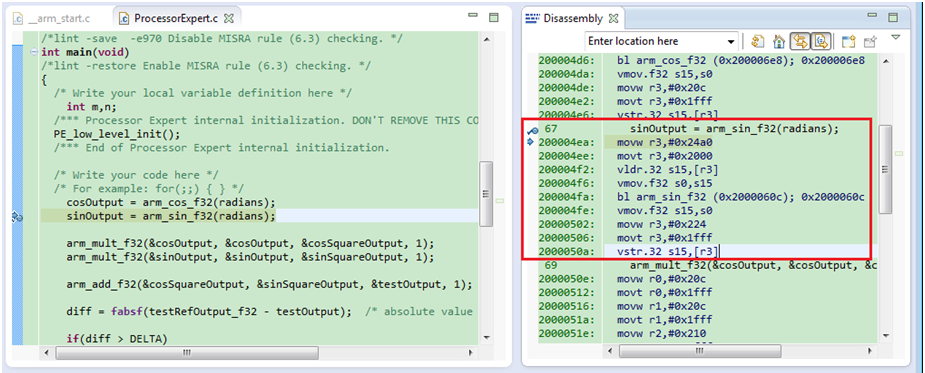Image resolution: width=925 pixels, height=373 pixels.
Task: Click the instruction pointer arrow in editor margin
Action: click(16, 217)
